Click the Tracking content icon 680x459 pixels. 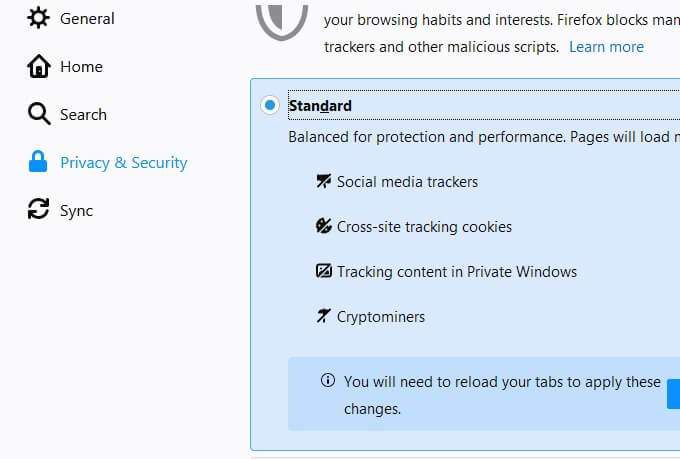pos(323,272)
